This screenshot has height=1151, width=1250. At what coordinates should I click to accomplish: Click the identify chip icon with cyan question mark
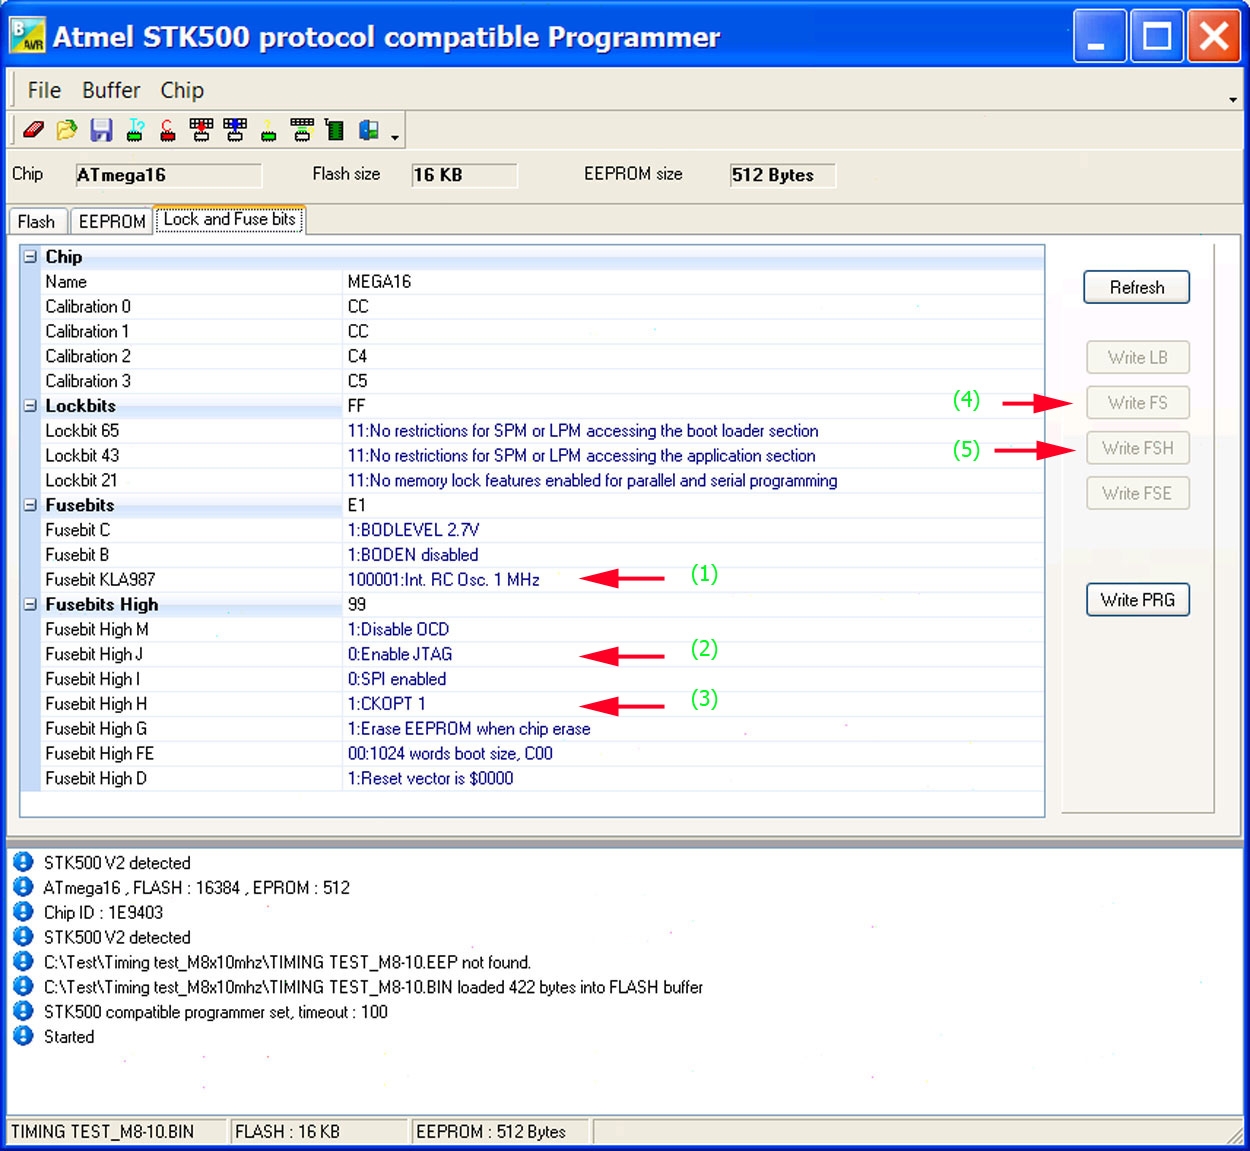135,130
